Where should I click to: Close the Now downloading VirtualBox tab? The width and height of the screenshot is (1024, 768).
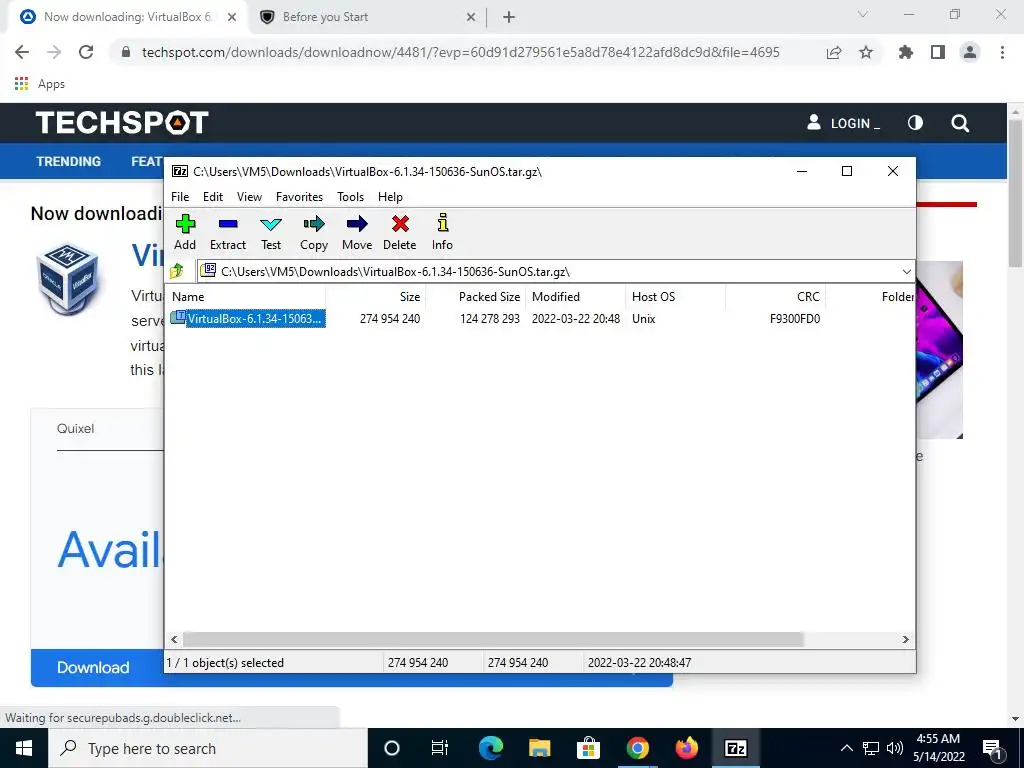click(232, 17)
